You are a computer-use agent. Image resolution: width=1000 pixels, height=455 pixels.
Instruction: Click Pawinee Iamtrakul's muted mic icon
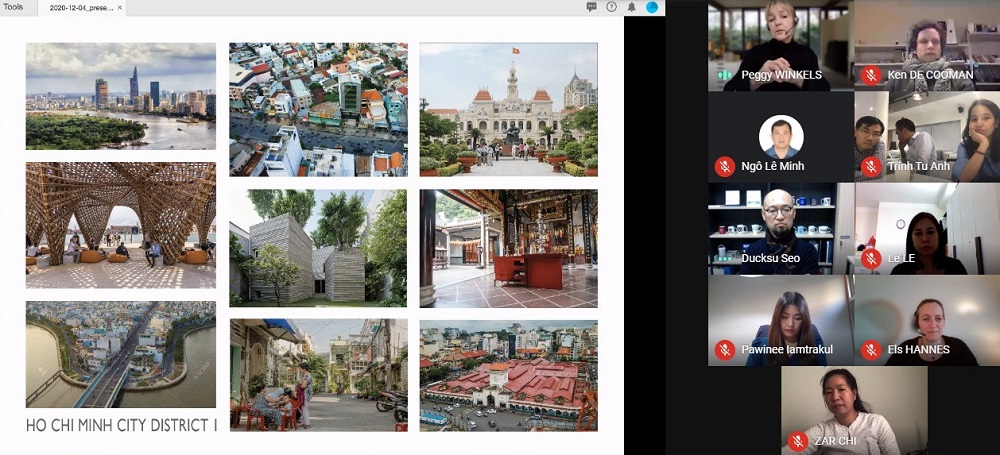(725, 350)
